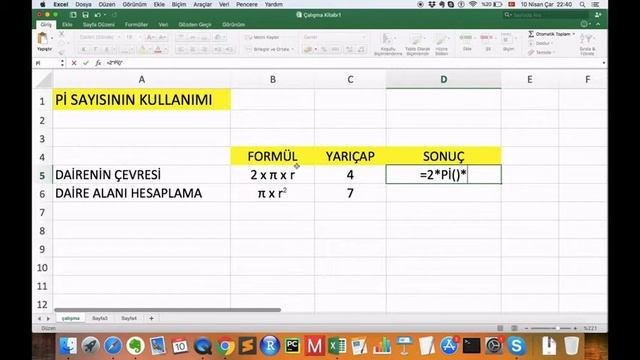The width and height of the screenshot is (640, 360).
Task: Click the Ekle cells icon in ribbon
Action: (x=467, y=38)
